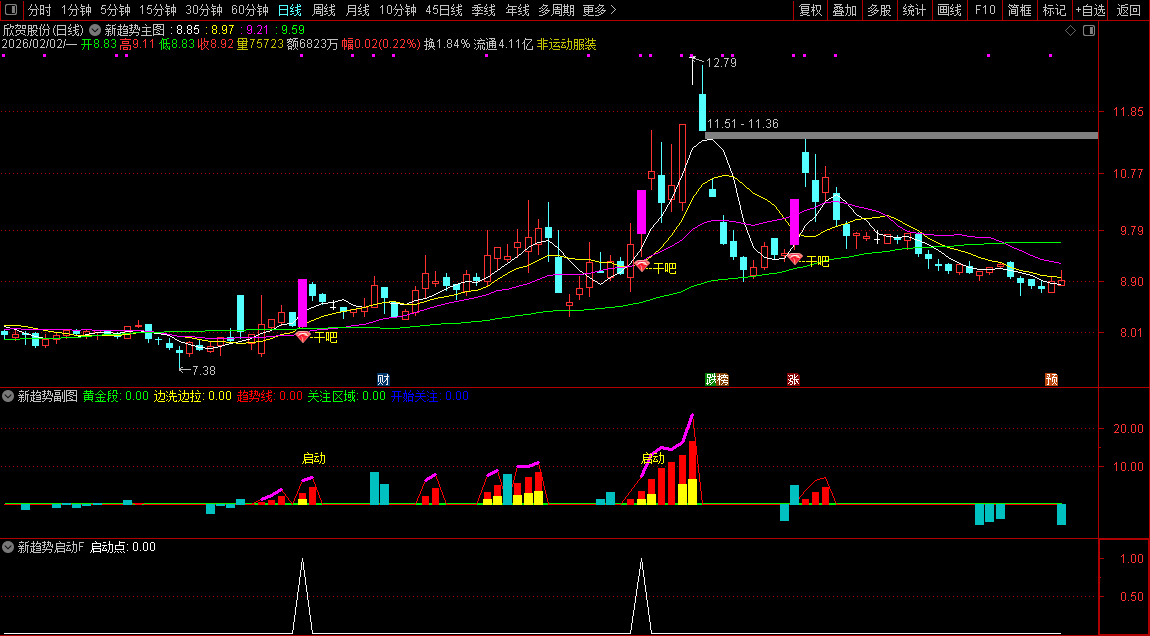Viewport: 1150px width, 636px height.
Task: Select the 日线 period tab
Action: tap(290, 10)
